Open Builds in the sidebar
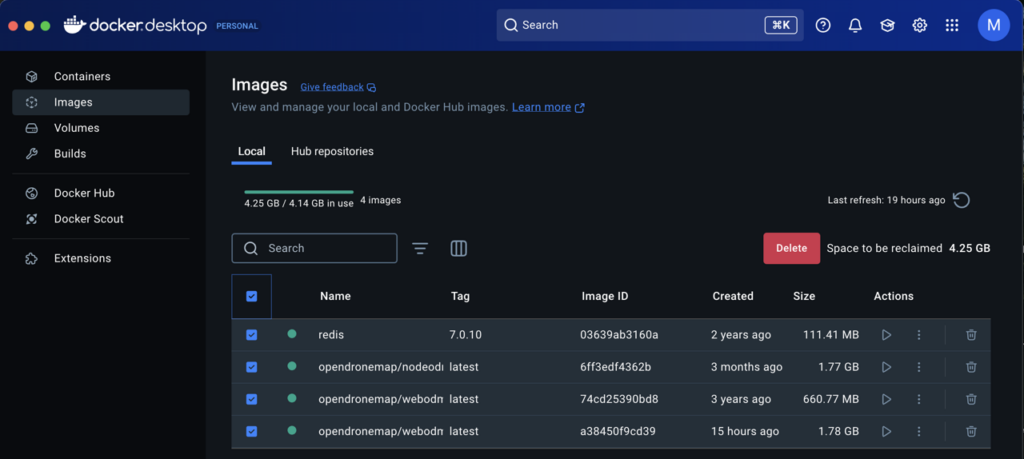1024x459 pixels. point(101,154)
